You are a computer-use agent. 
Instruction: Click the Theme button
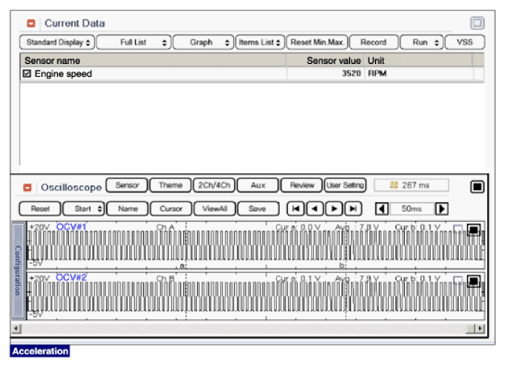[x=170, y=185]
